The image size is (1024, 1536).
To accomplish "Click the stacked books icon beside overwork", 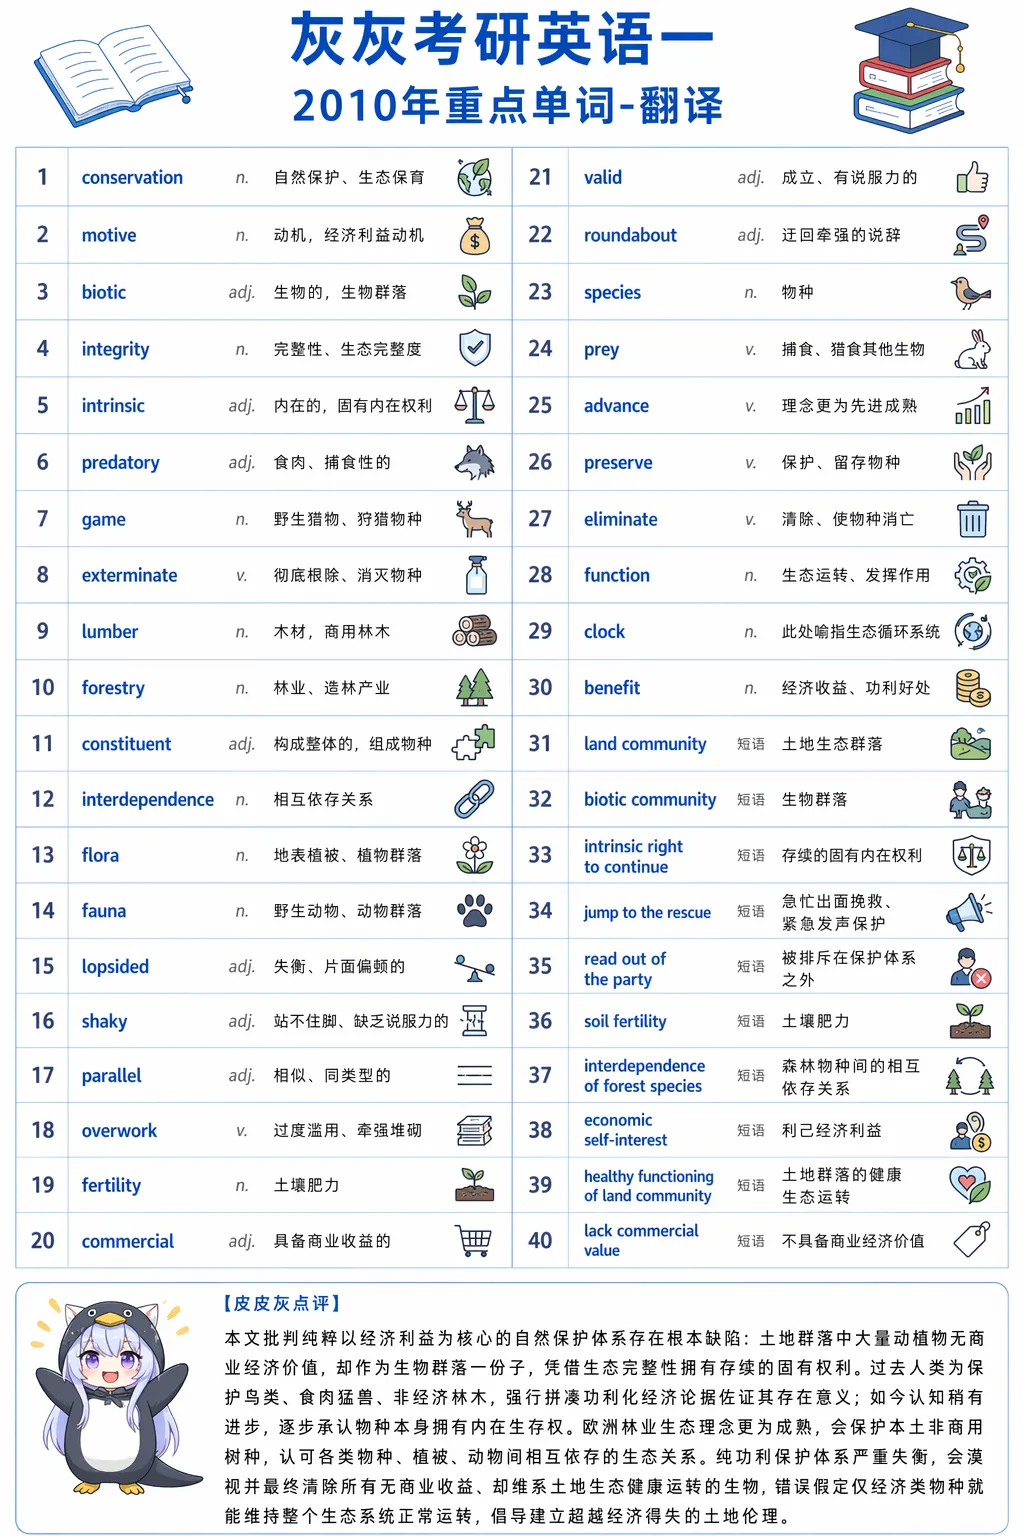I will 474,1130.
